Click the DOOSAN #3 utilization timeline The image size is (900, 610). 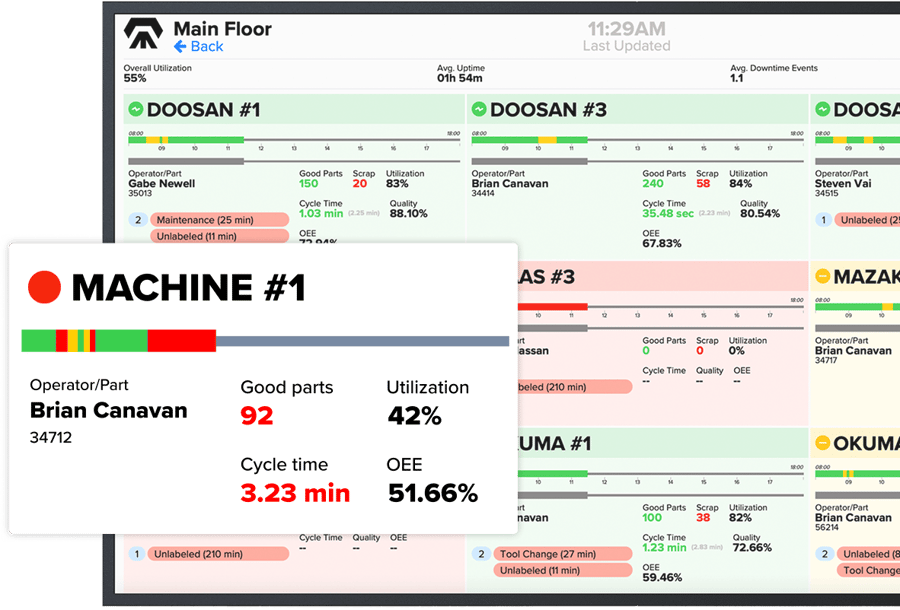pos(637,140)
